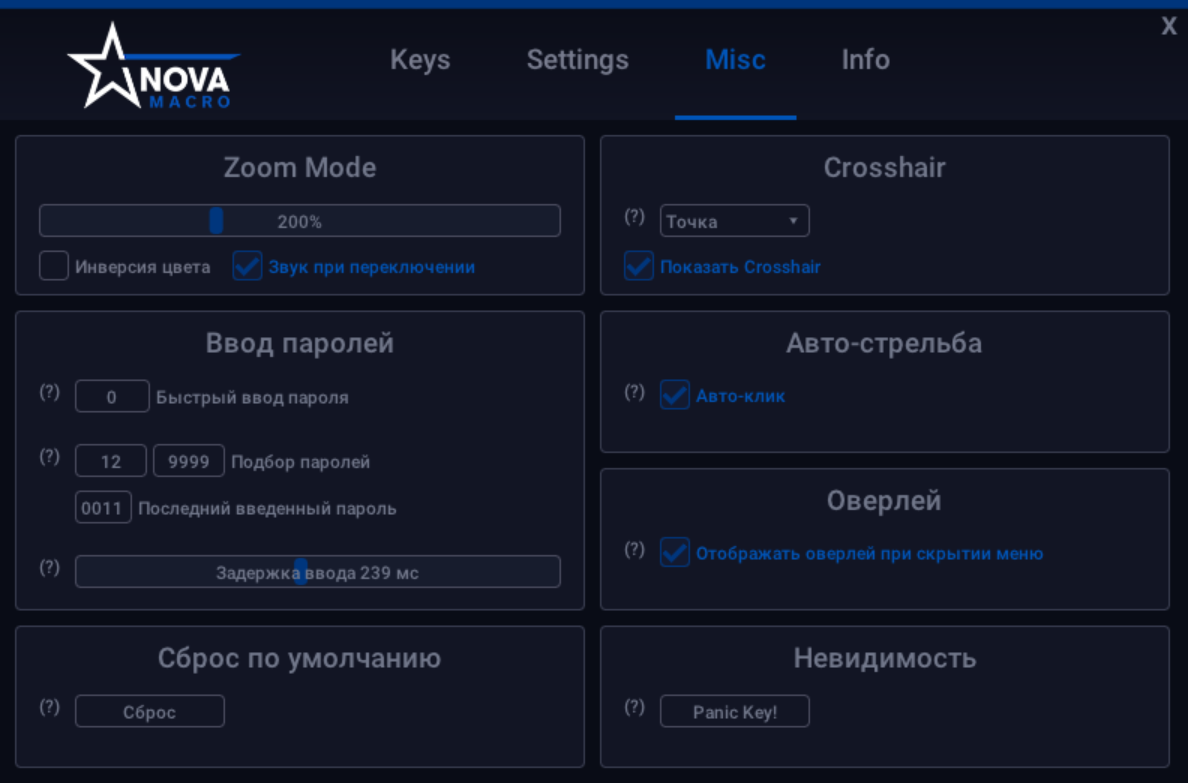Open help hint next to Crosshair type

(x=634, y=217)
